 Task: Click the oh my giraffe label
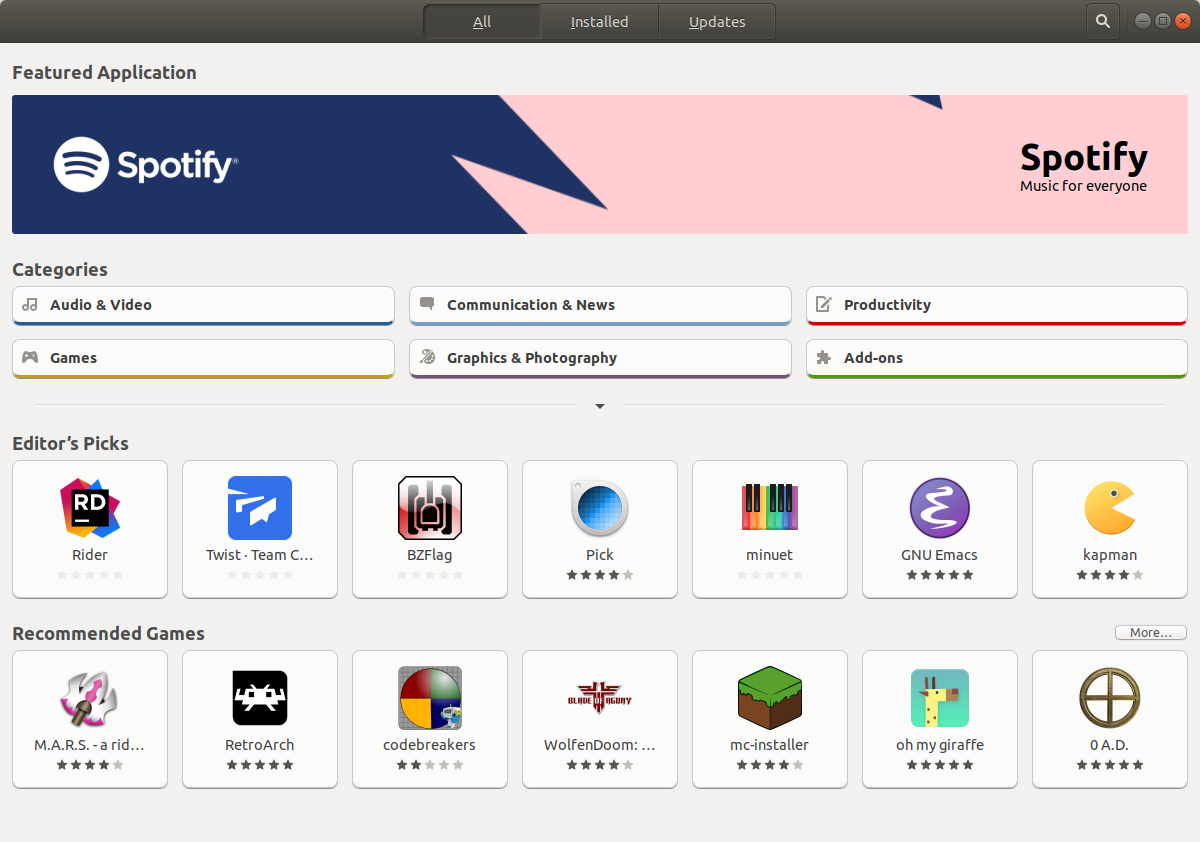940,745
